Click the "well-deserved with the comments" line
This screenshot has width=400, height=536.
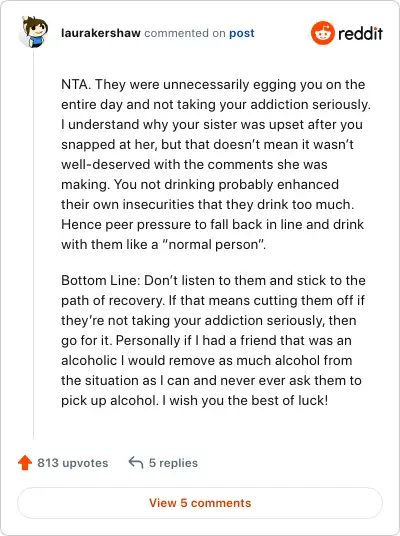click(x=194, y=164)
